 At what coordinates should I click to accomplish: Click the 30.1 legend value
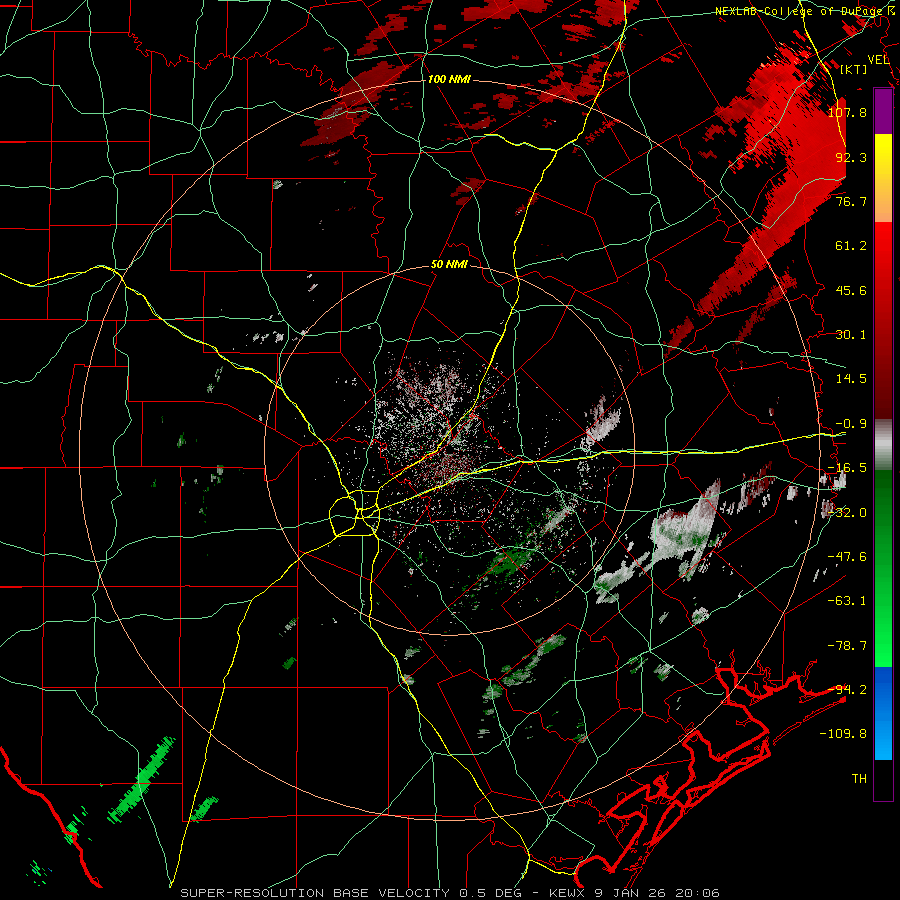pos(851,335)
